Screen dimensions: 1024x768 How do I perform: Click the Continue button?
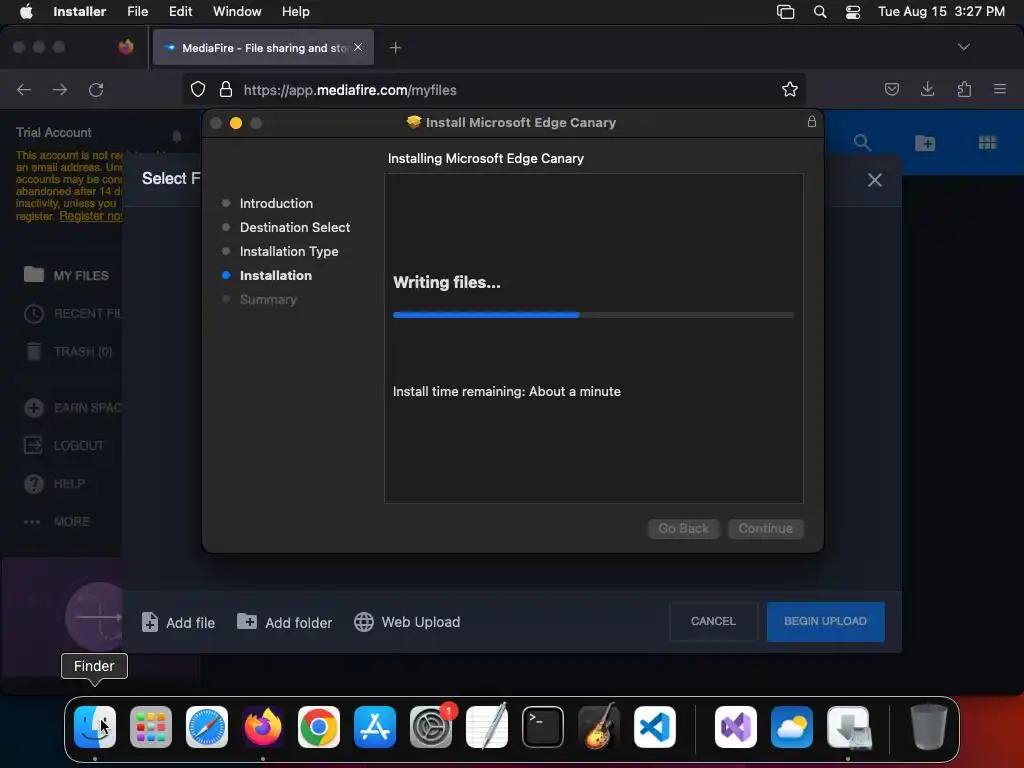click(x=765, y=528)
